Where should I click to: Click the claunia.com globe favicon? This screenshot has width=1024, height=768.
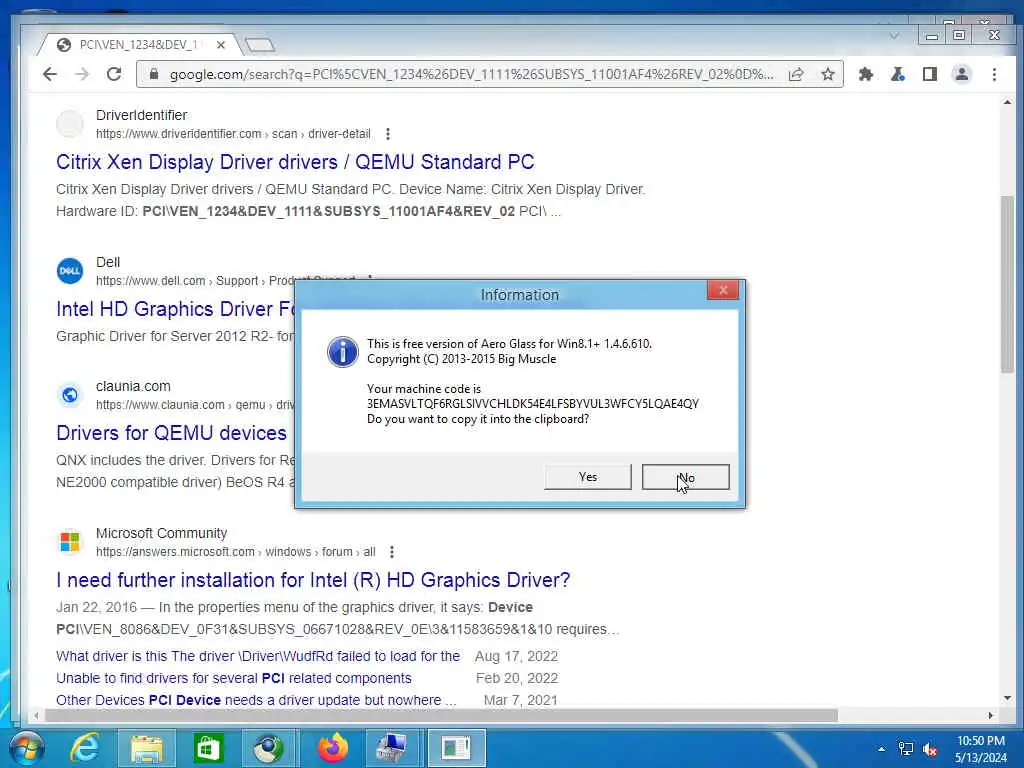click(70, 395)
